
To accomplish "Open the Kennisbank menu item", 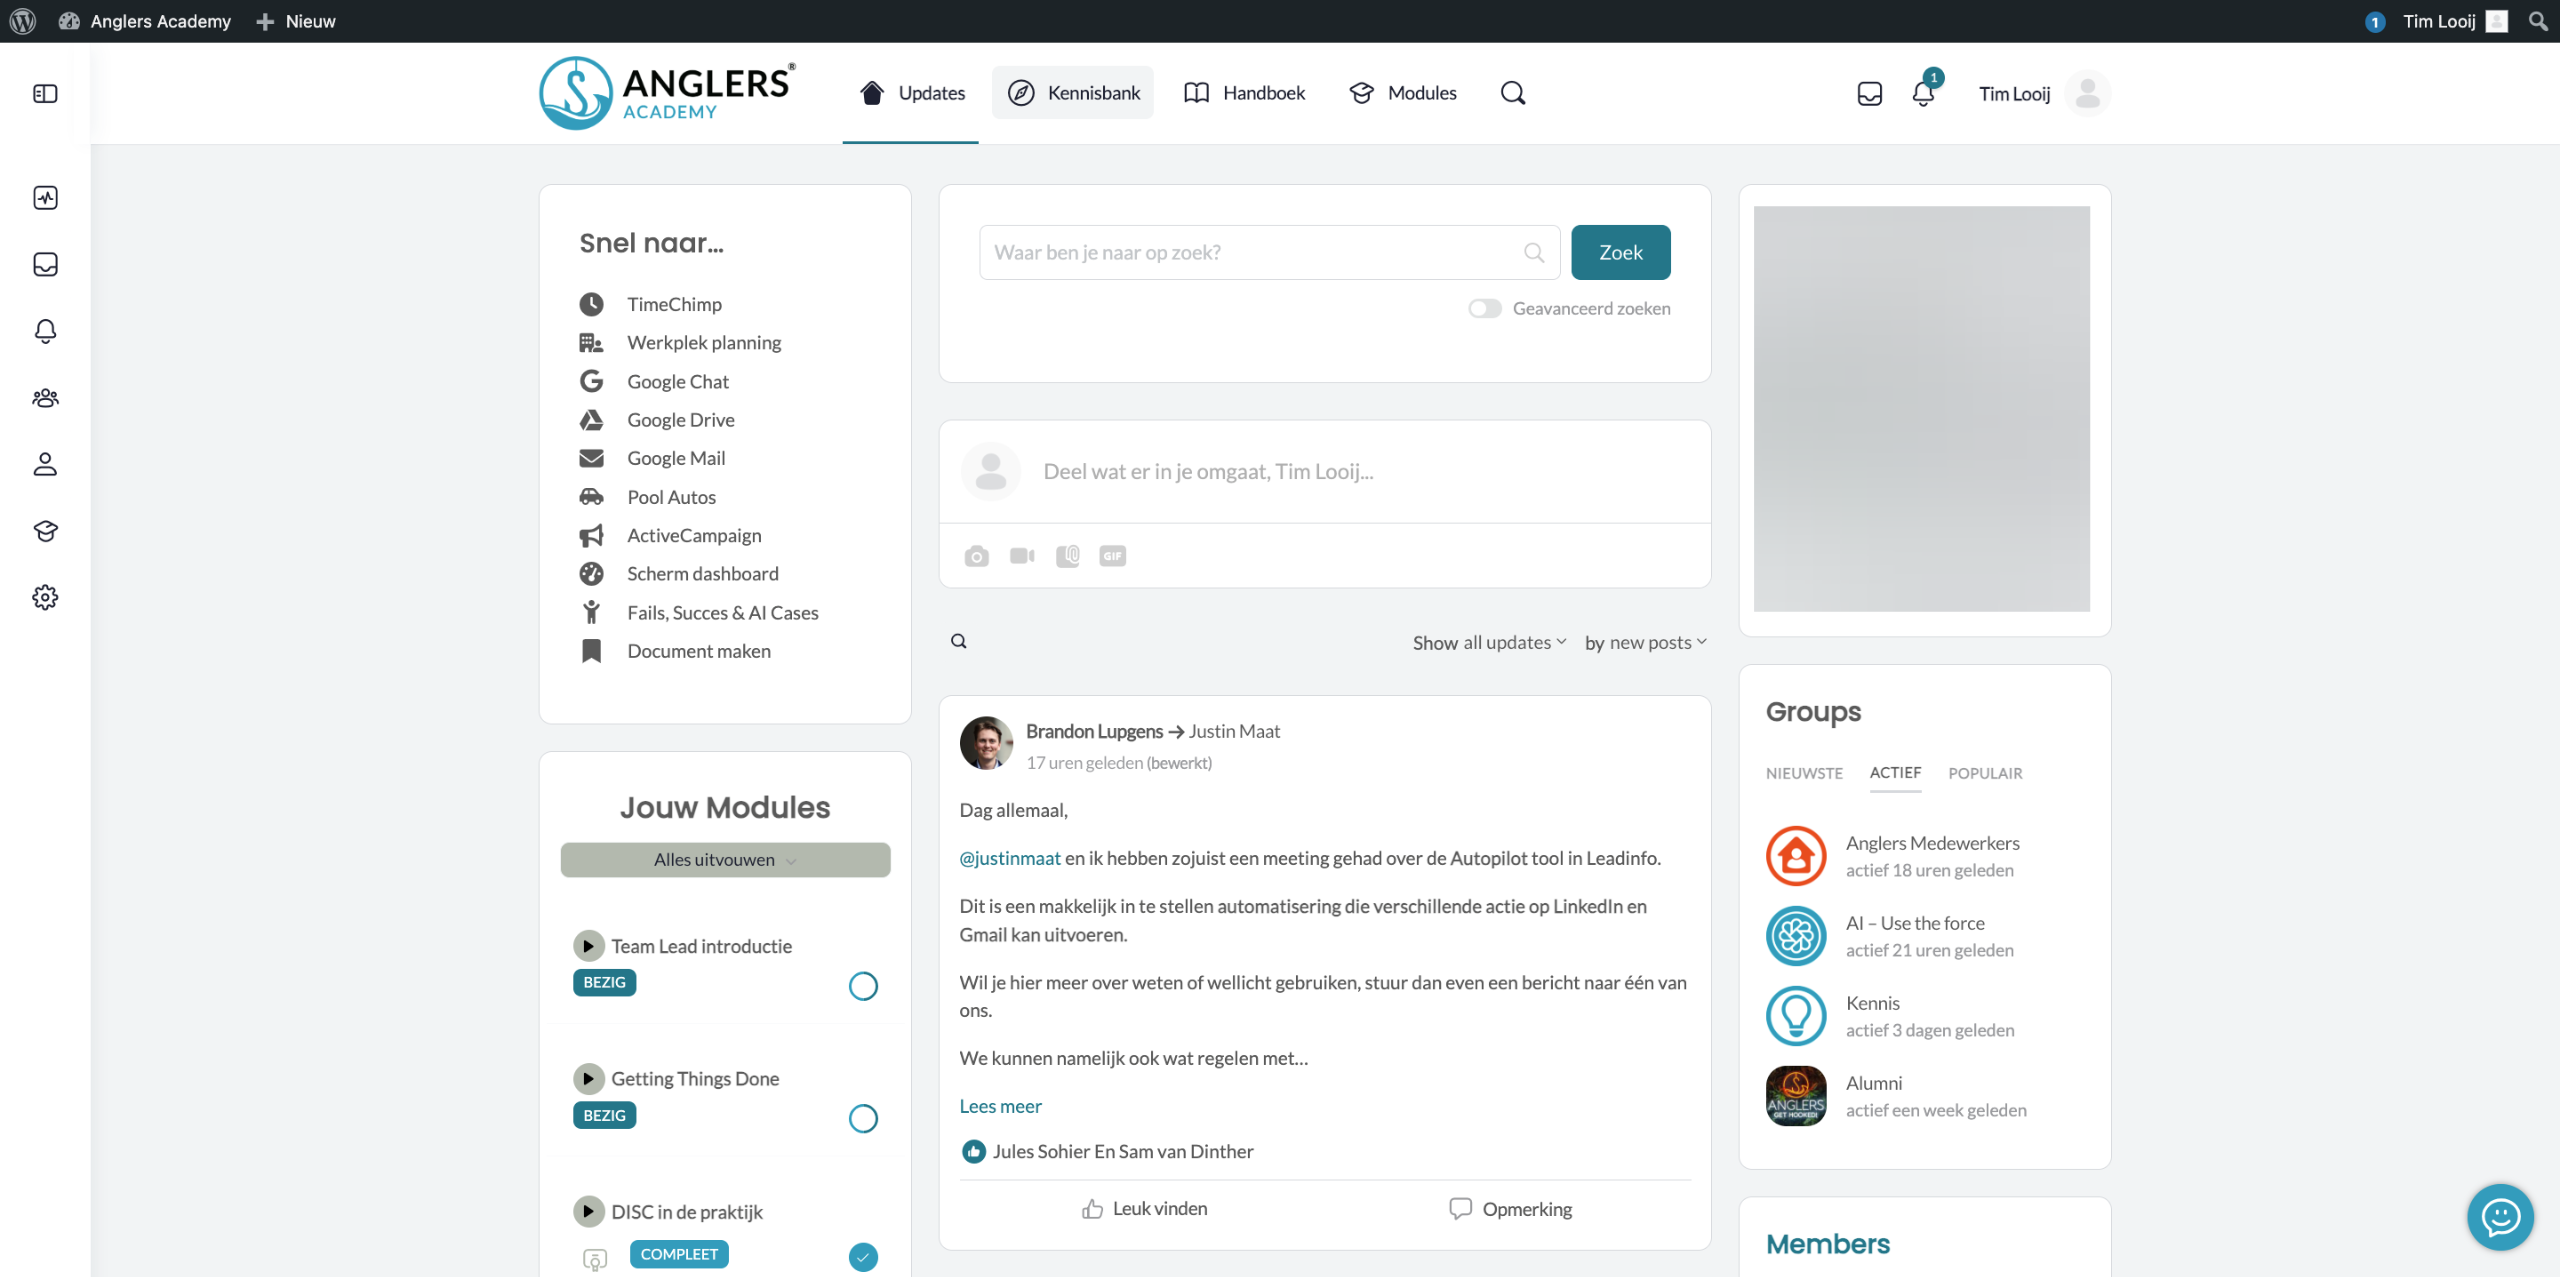I will click(x=1073, y=93).
